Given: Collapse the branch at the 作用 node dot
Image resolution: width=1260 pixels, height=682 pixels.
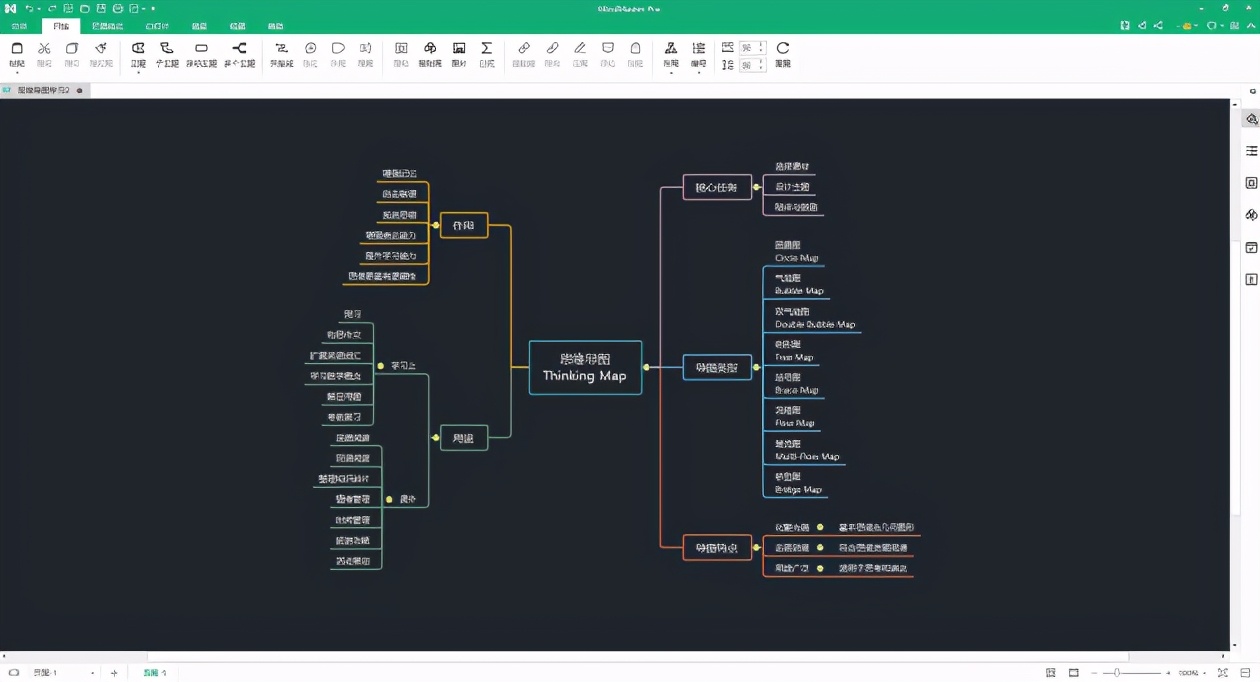Looking at the screenshot, I should tap(436, 226).
